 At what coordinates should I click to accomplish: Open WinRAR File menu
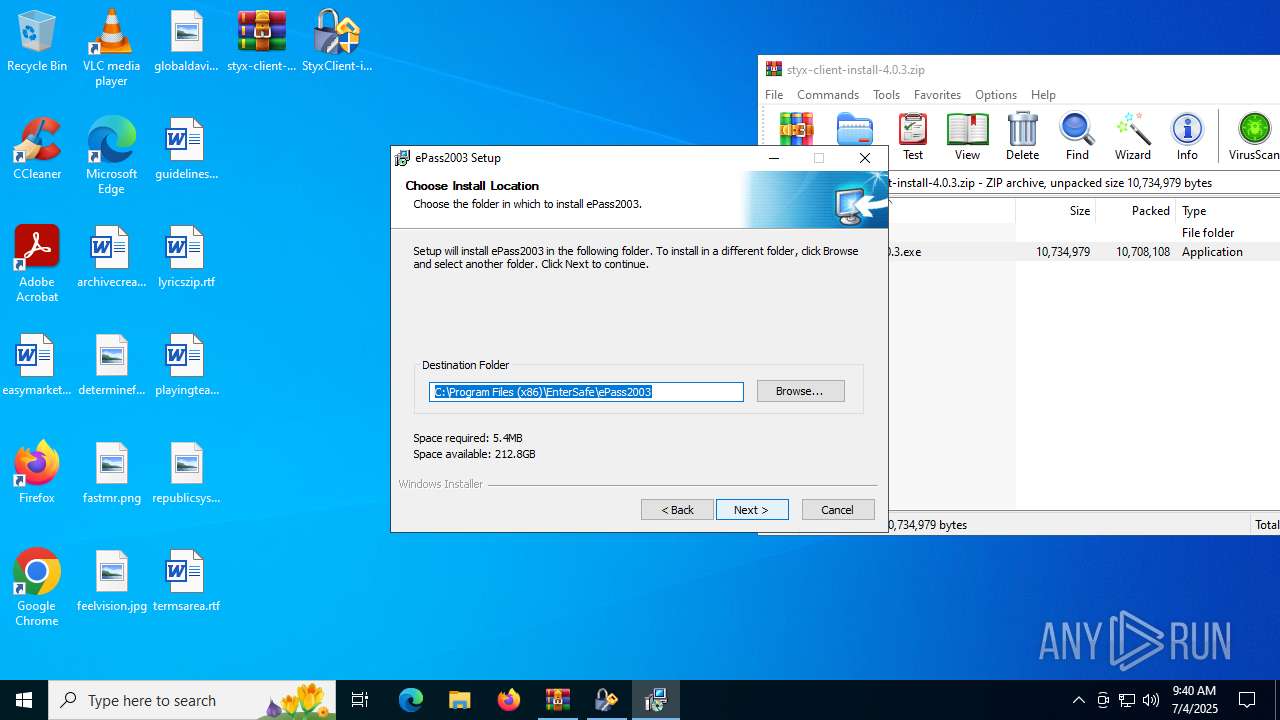(x=774, y=94)
